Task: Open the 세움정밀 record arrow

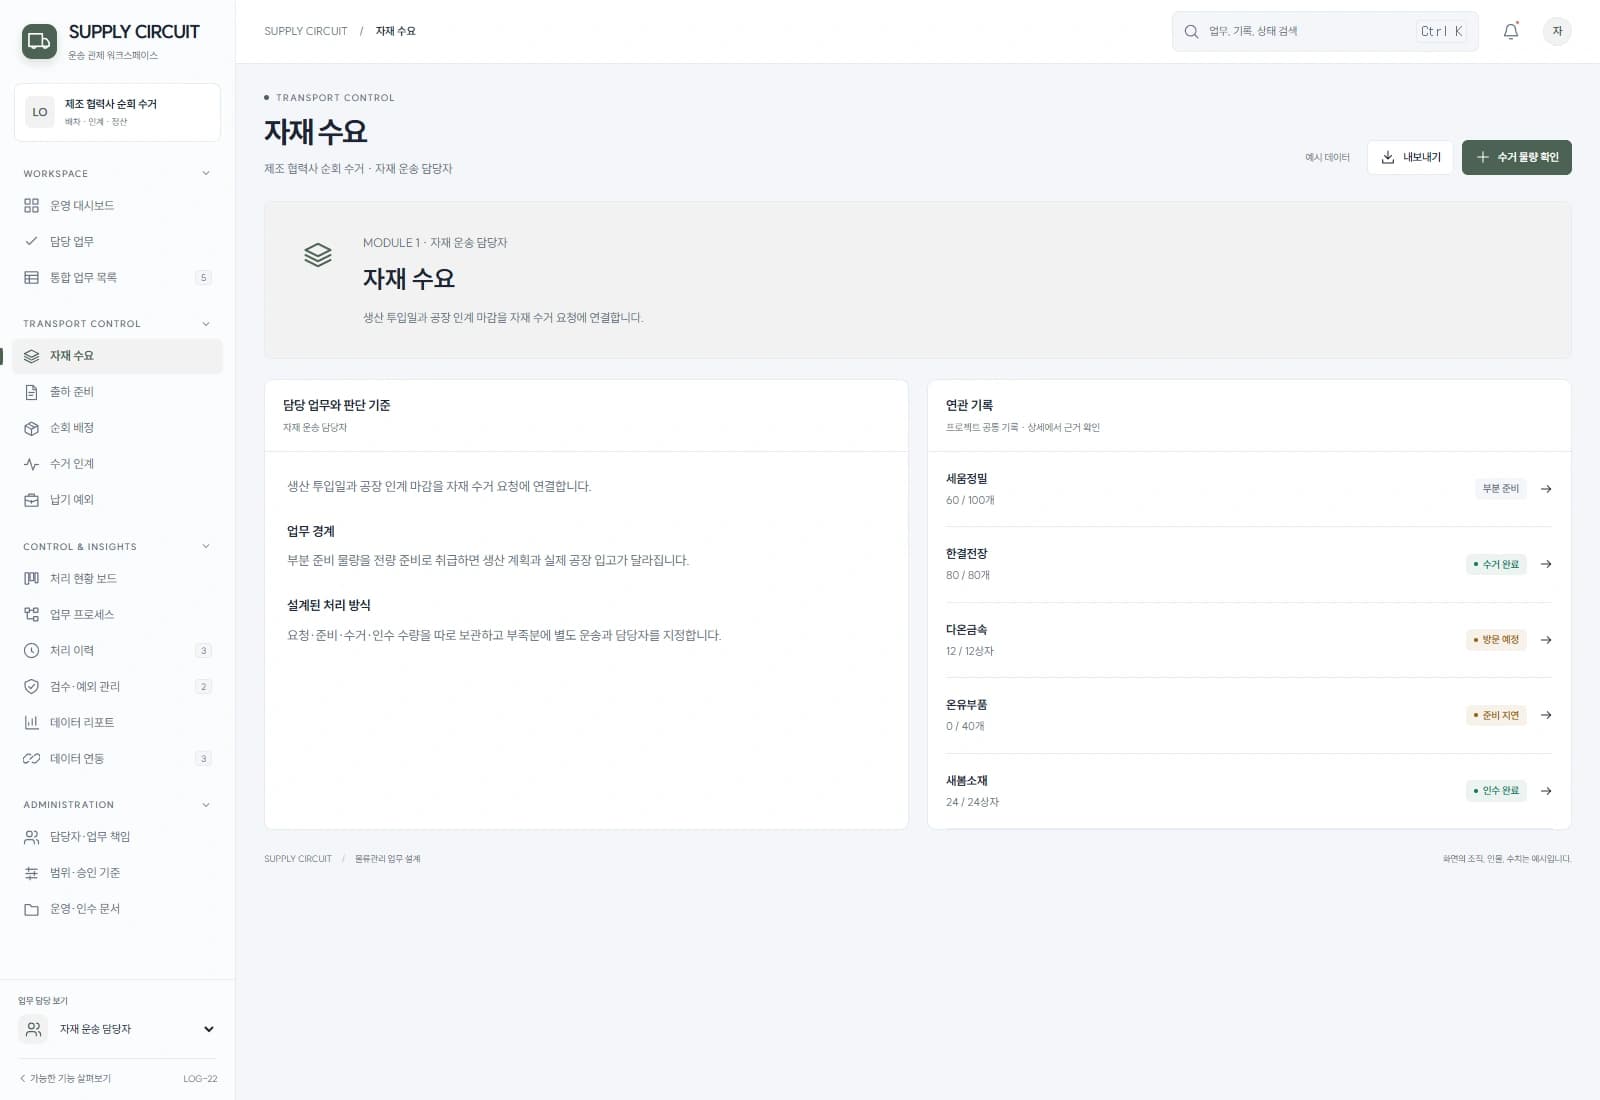Action: [x=1546, y=489]
